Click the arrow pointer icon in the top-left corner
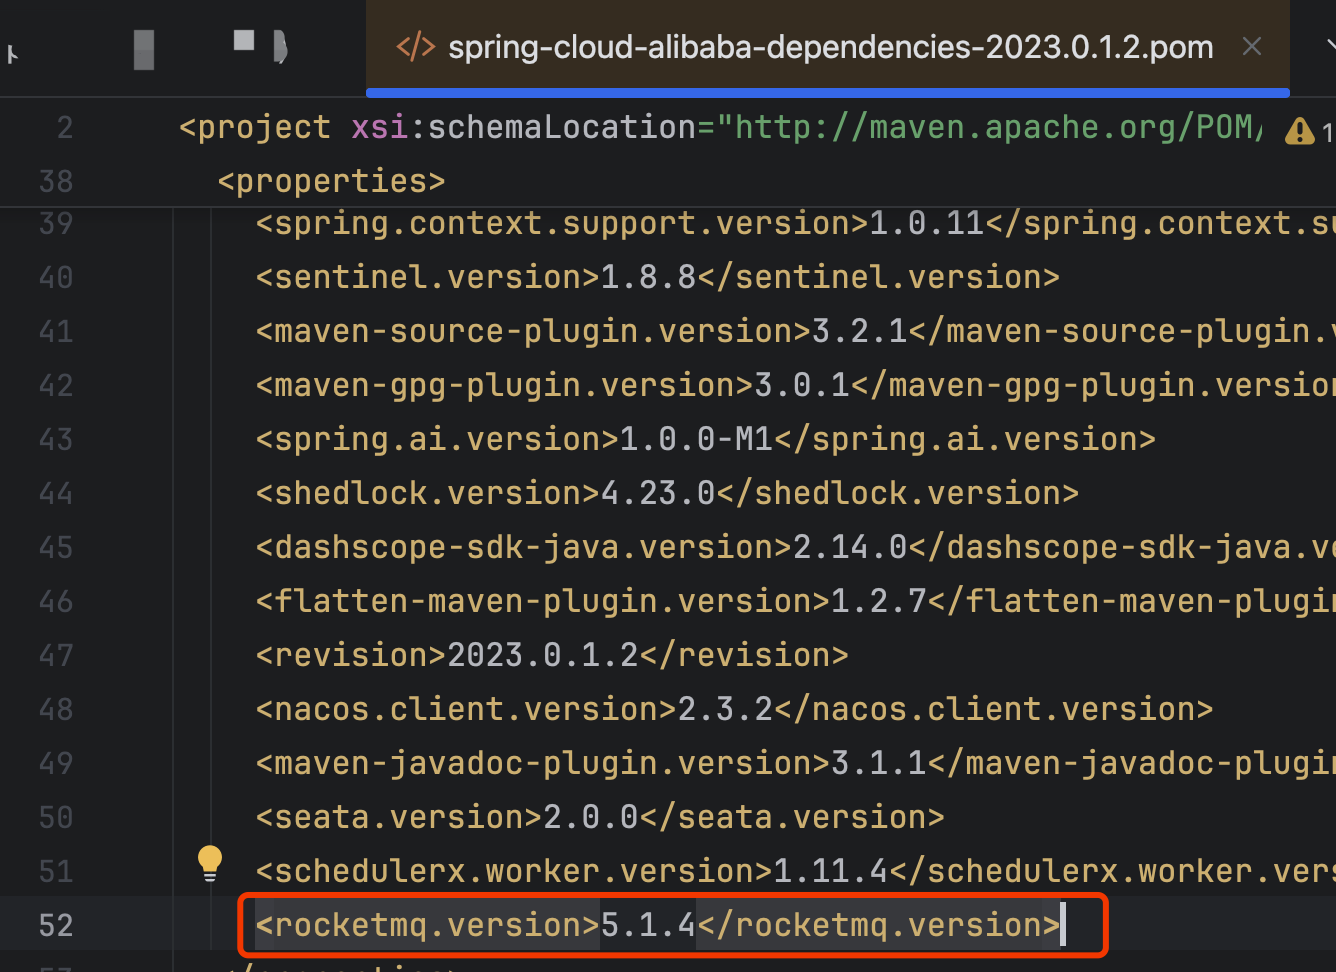This screenshot has height=972, width=1336. coord(13,54)
